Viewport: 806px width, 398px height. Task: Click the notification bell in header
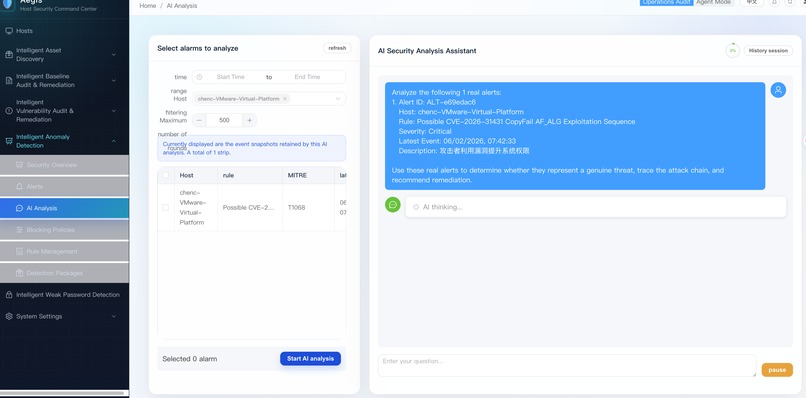click(x=774, y=3)
